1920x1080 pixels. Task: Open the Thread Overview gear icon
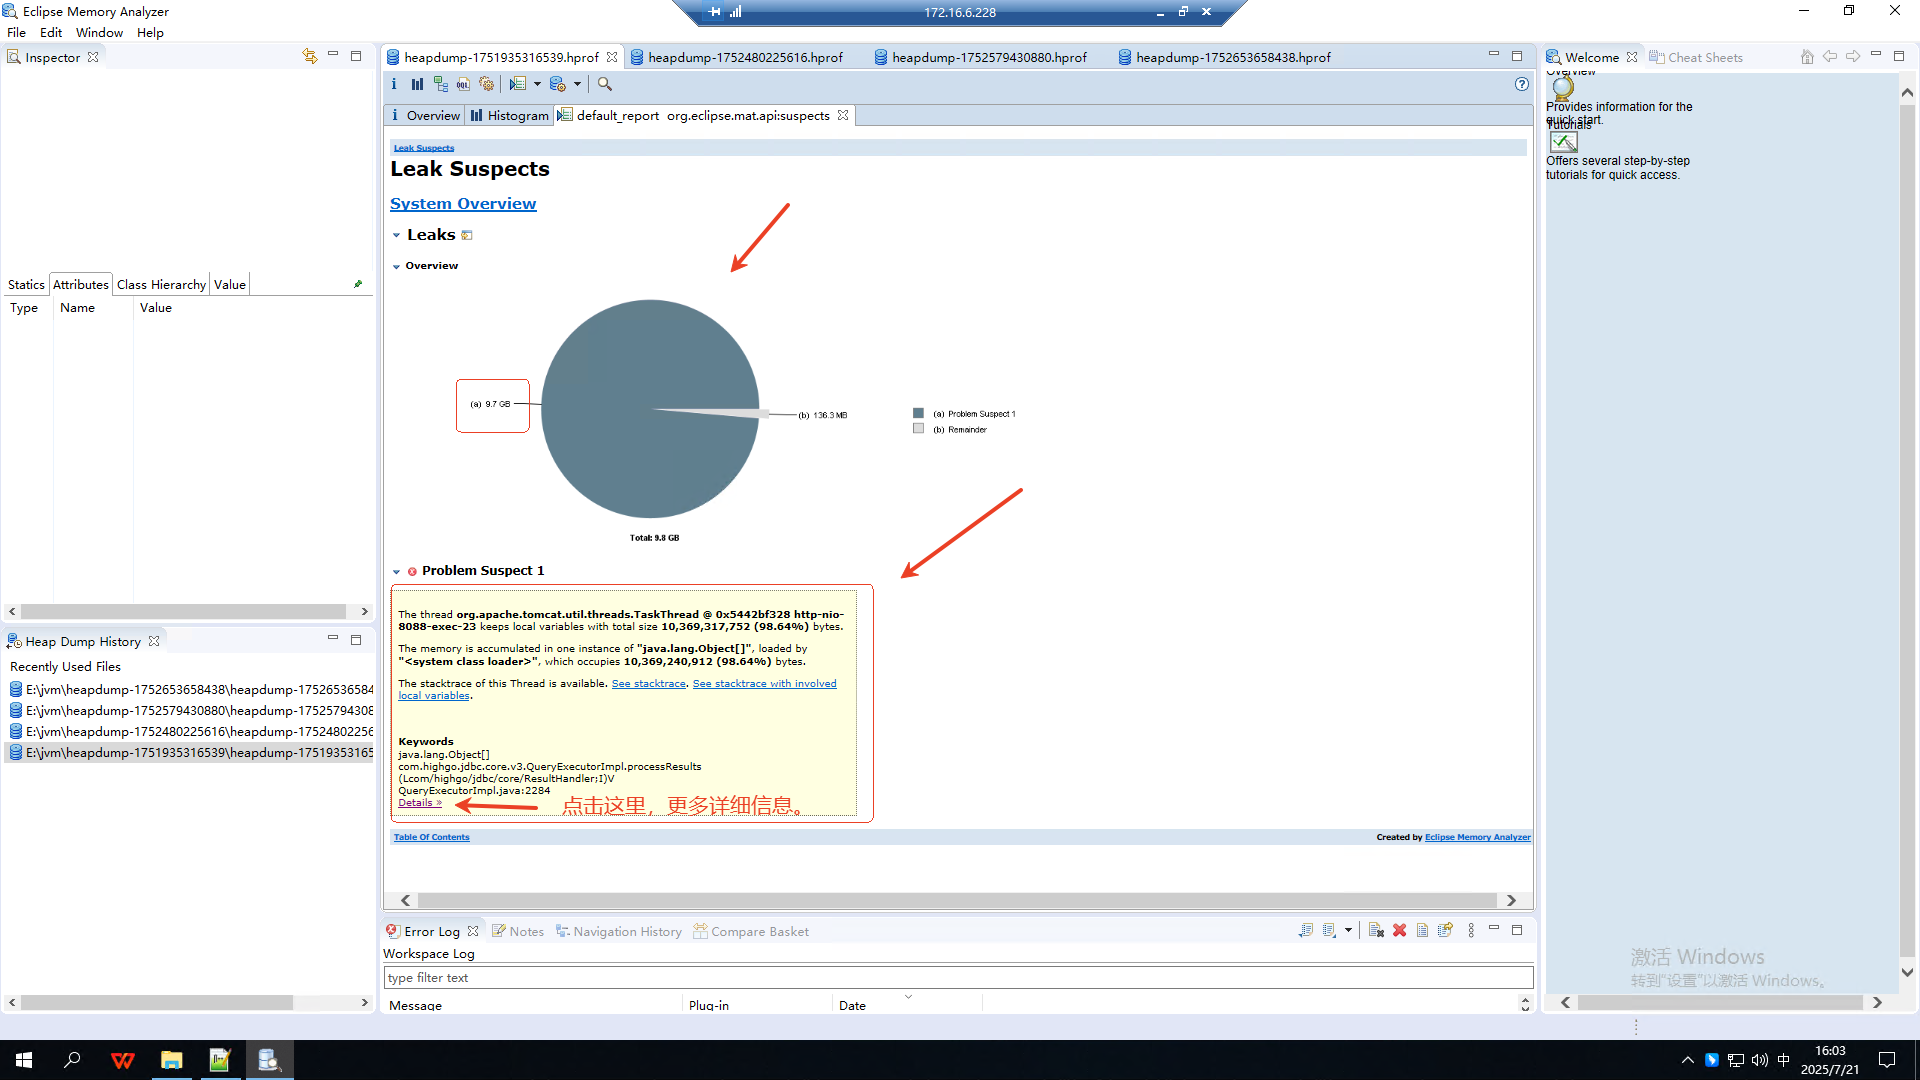(487, 85)
